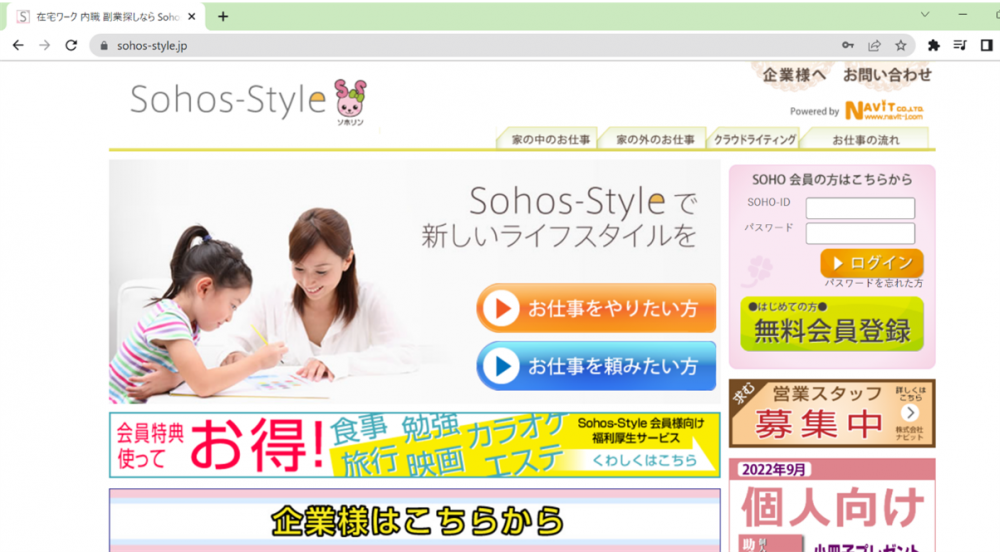This screenshot has width=1000, height=552.
Task: Open the クラウドライティング tab
Action: pyautogui.click(x=754, y=139)
